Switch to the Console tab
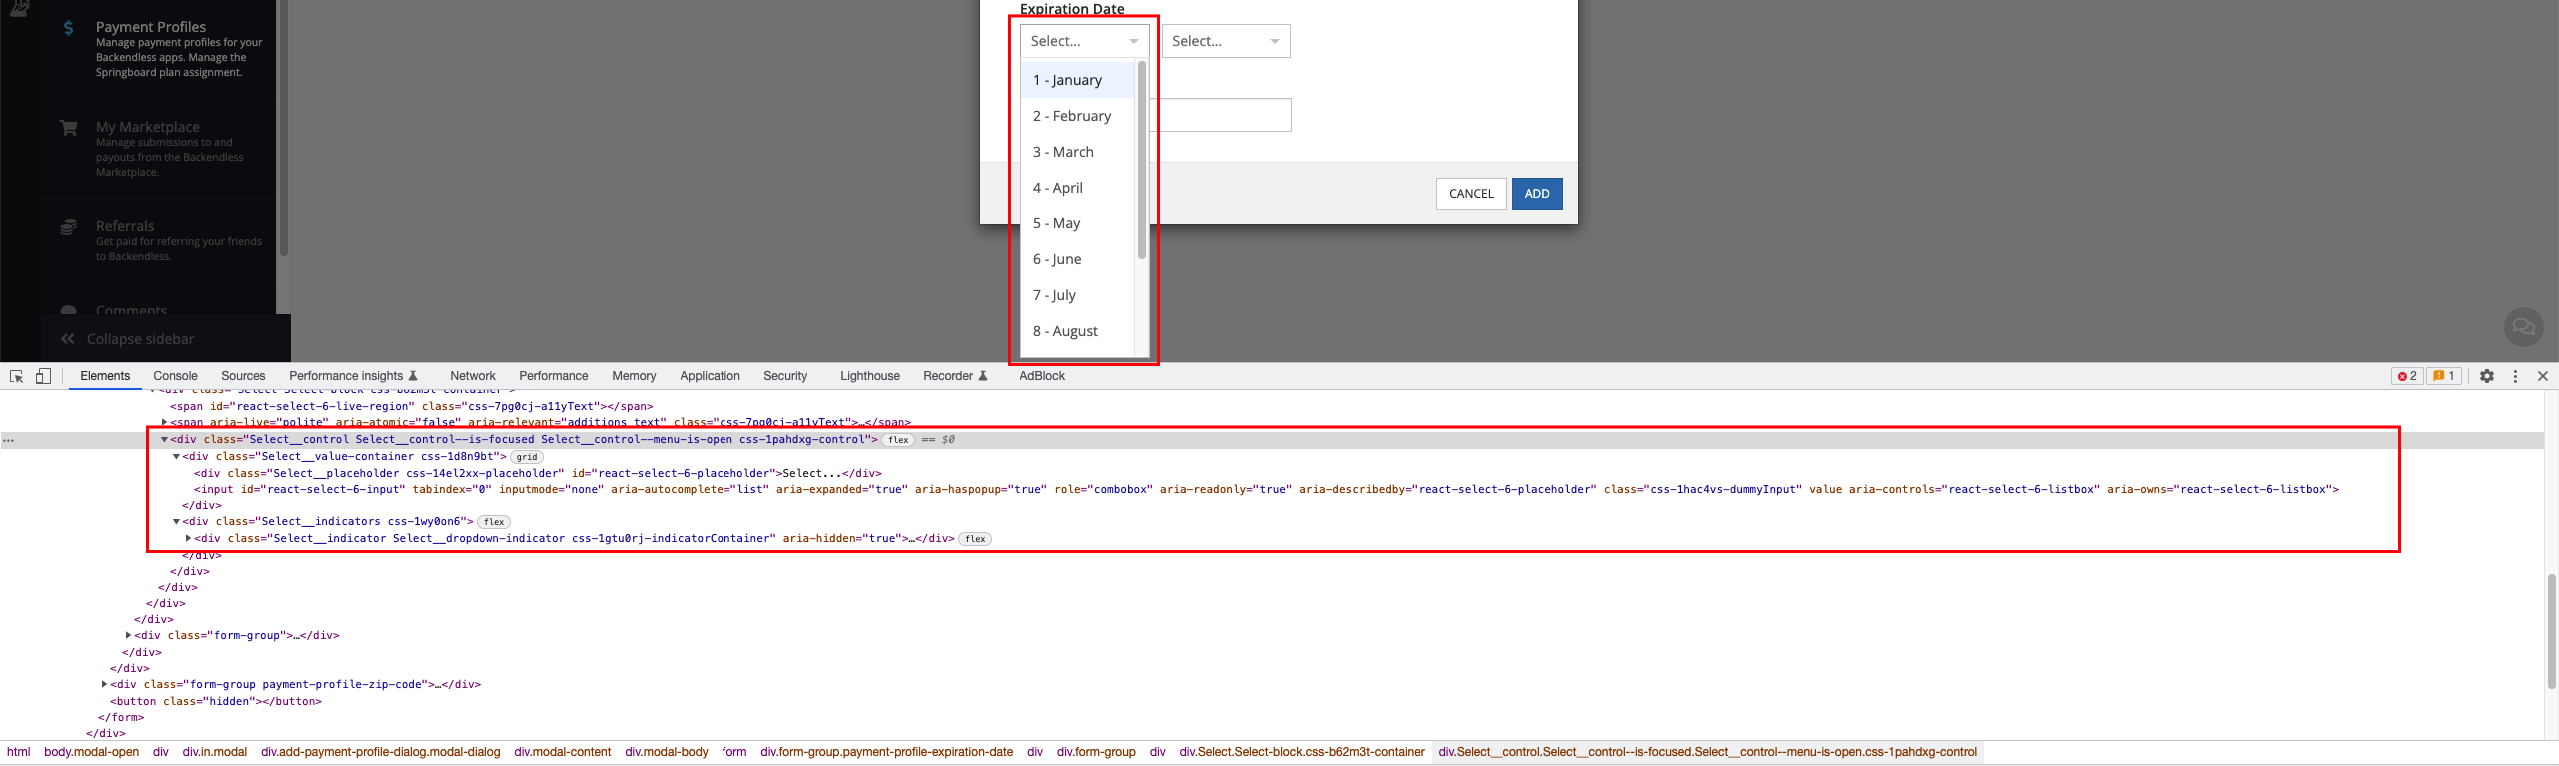 click(x=175, y=376)
